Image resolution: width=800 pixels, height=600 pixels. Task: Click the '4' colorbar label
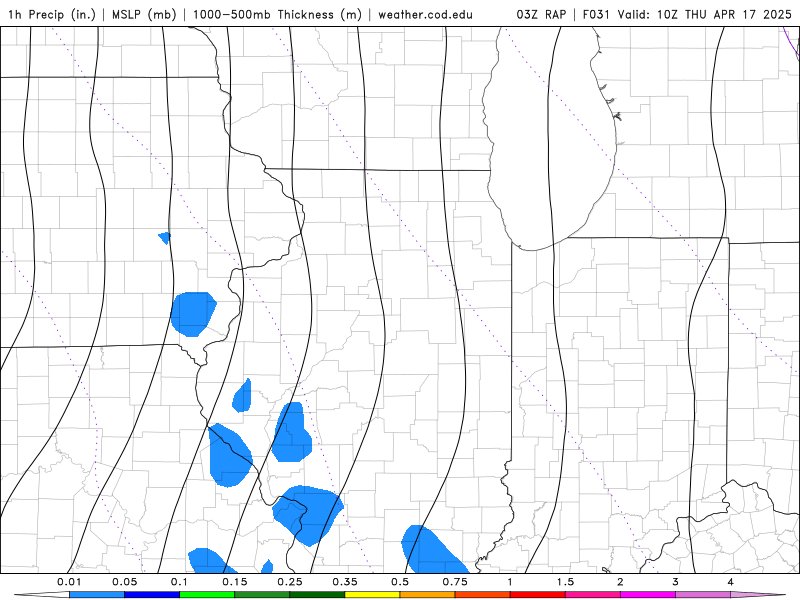coord(731,582)
